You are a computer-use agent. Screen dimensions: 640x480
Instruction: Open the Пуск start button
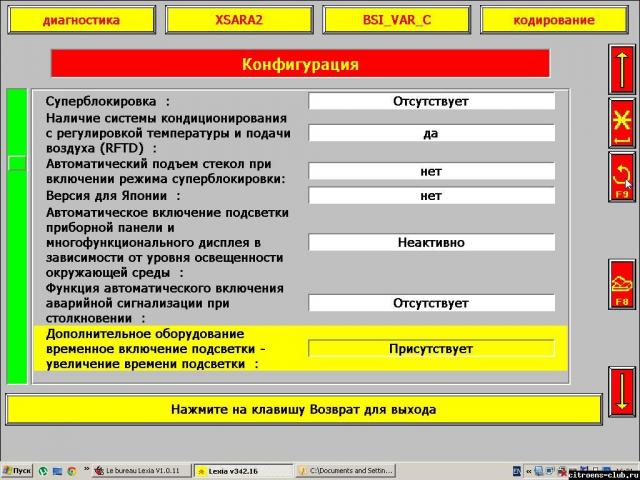point(16,471)
